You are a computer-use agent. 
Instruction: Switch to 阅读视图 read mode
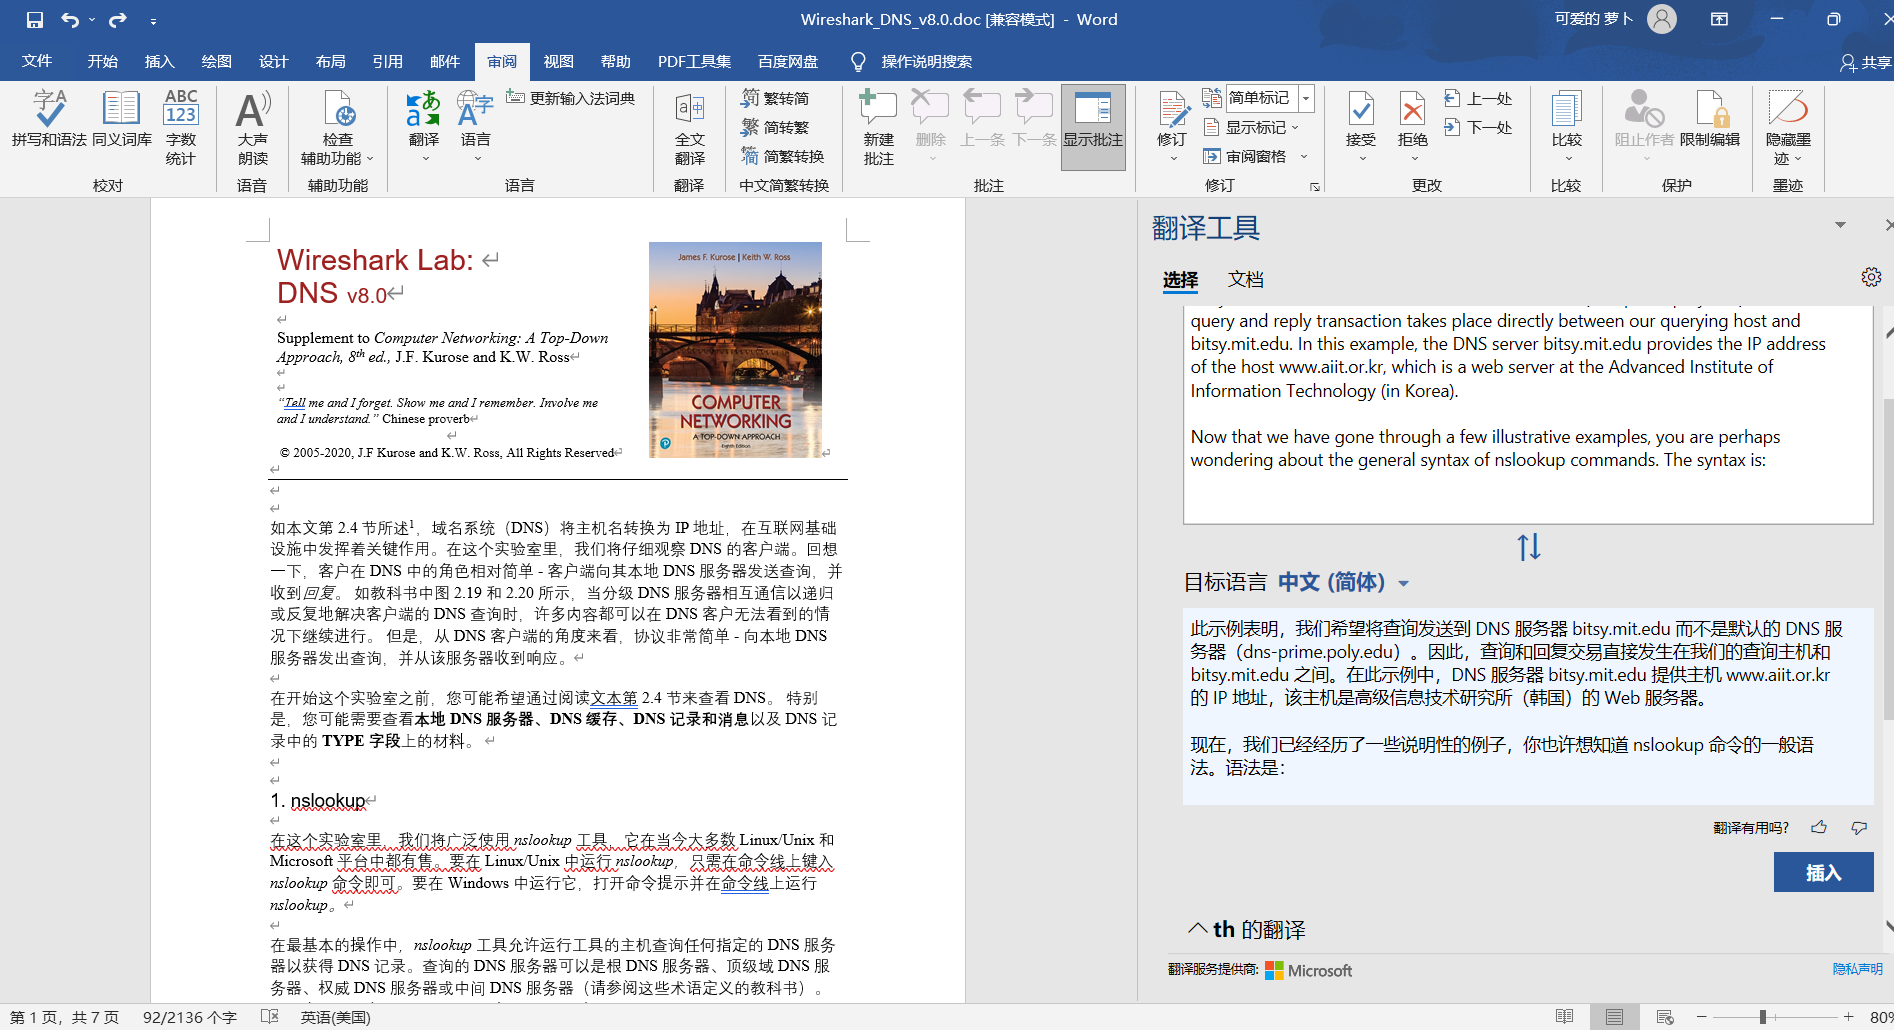(1565, 1017)
